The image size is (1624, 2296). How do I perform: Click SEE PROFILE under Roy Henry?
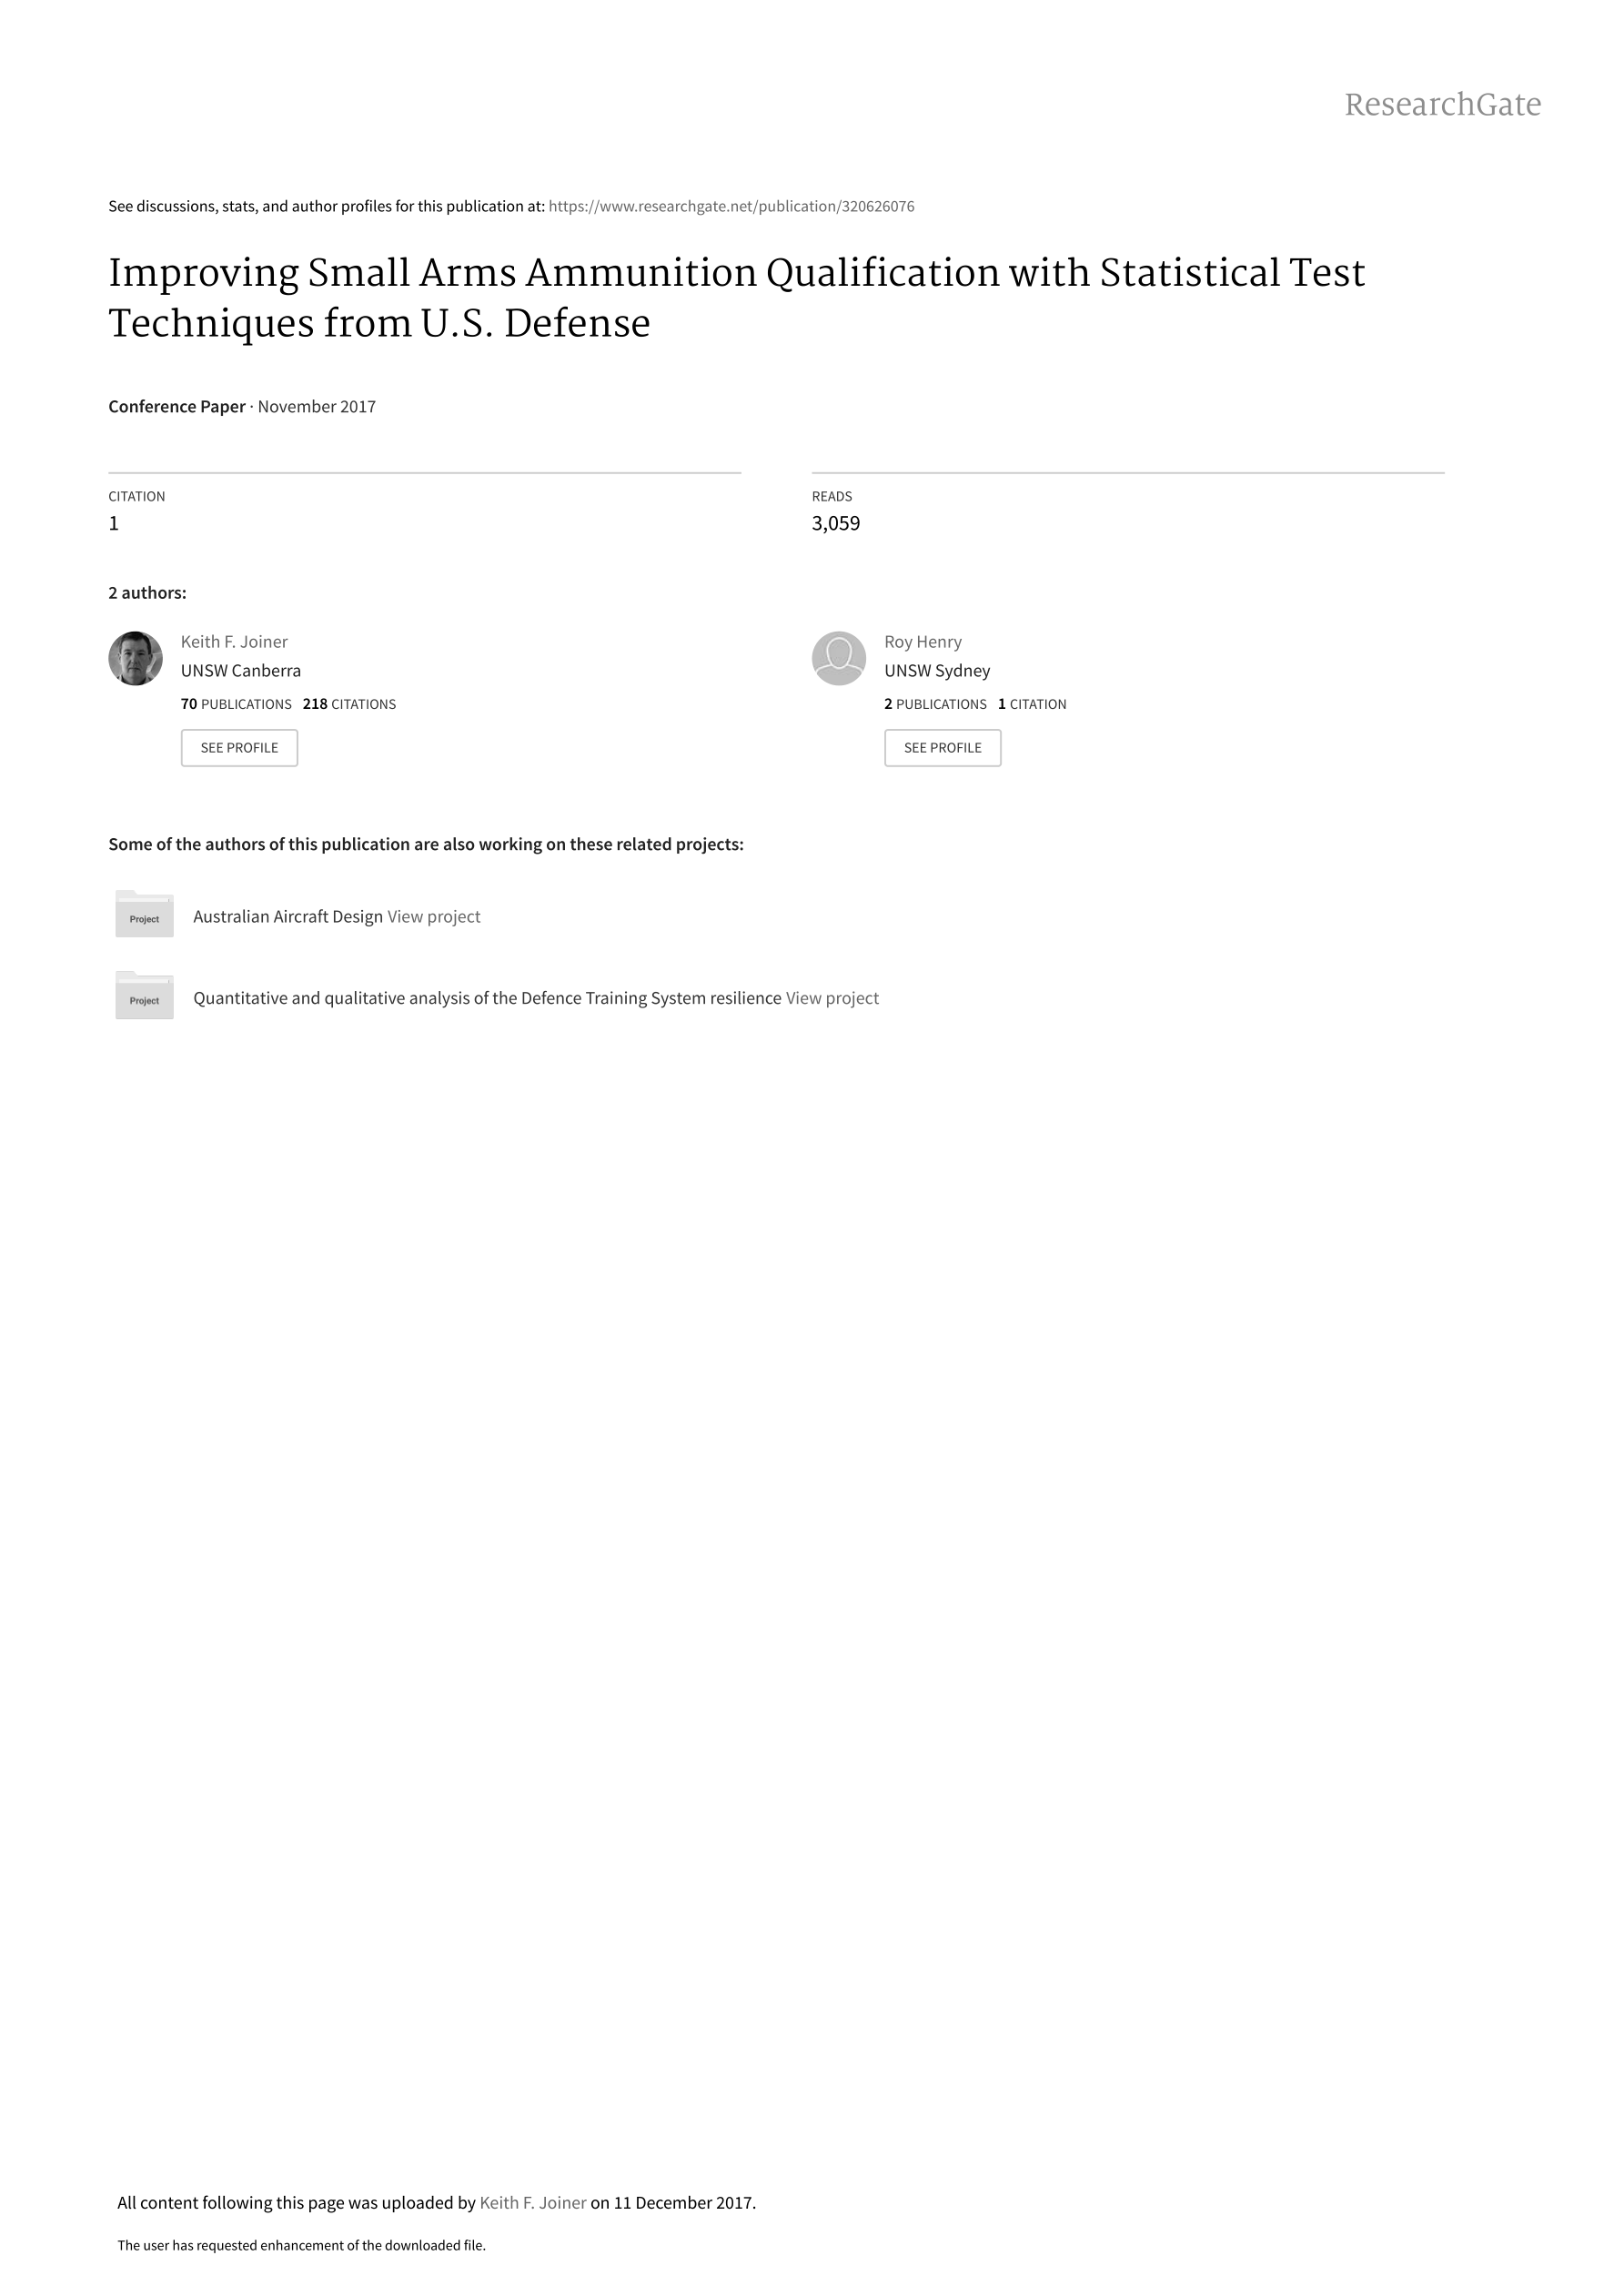click(x=943, y=748)
